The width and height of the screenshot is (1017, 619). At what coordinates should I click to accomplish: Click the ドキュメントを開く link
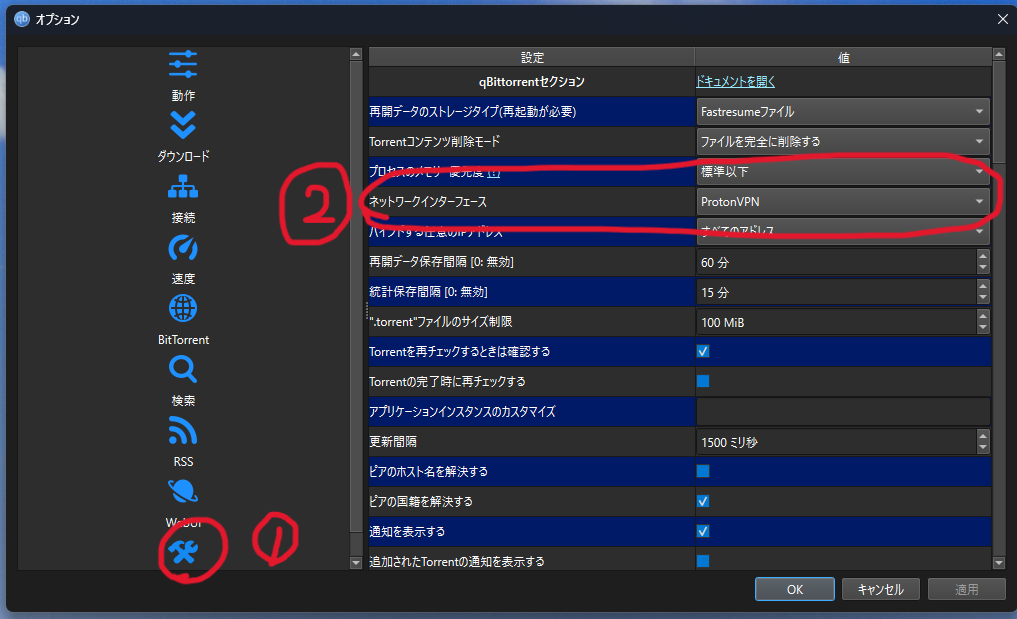coord(735,82)
